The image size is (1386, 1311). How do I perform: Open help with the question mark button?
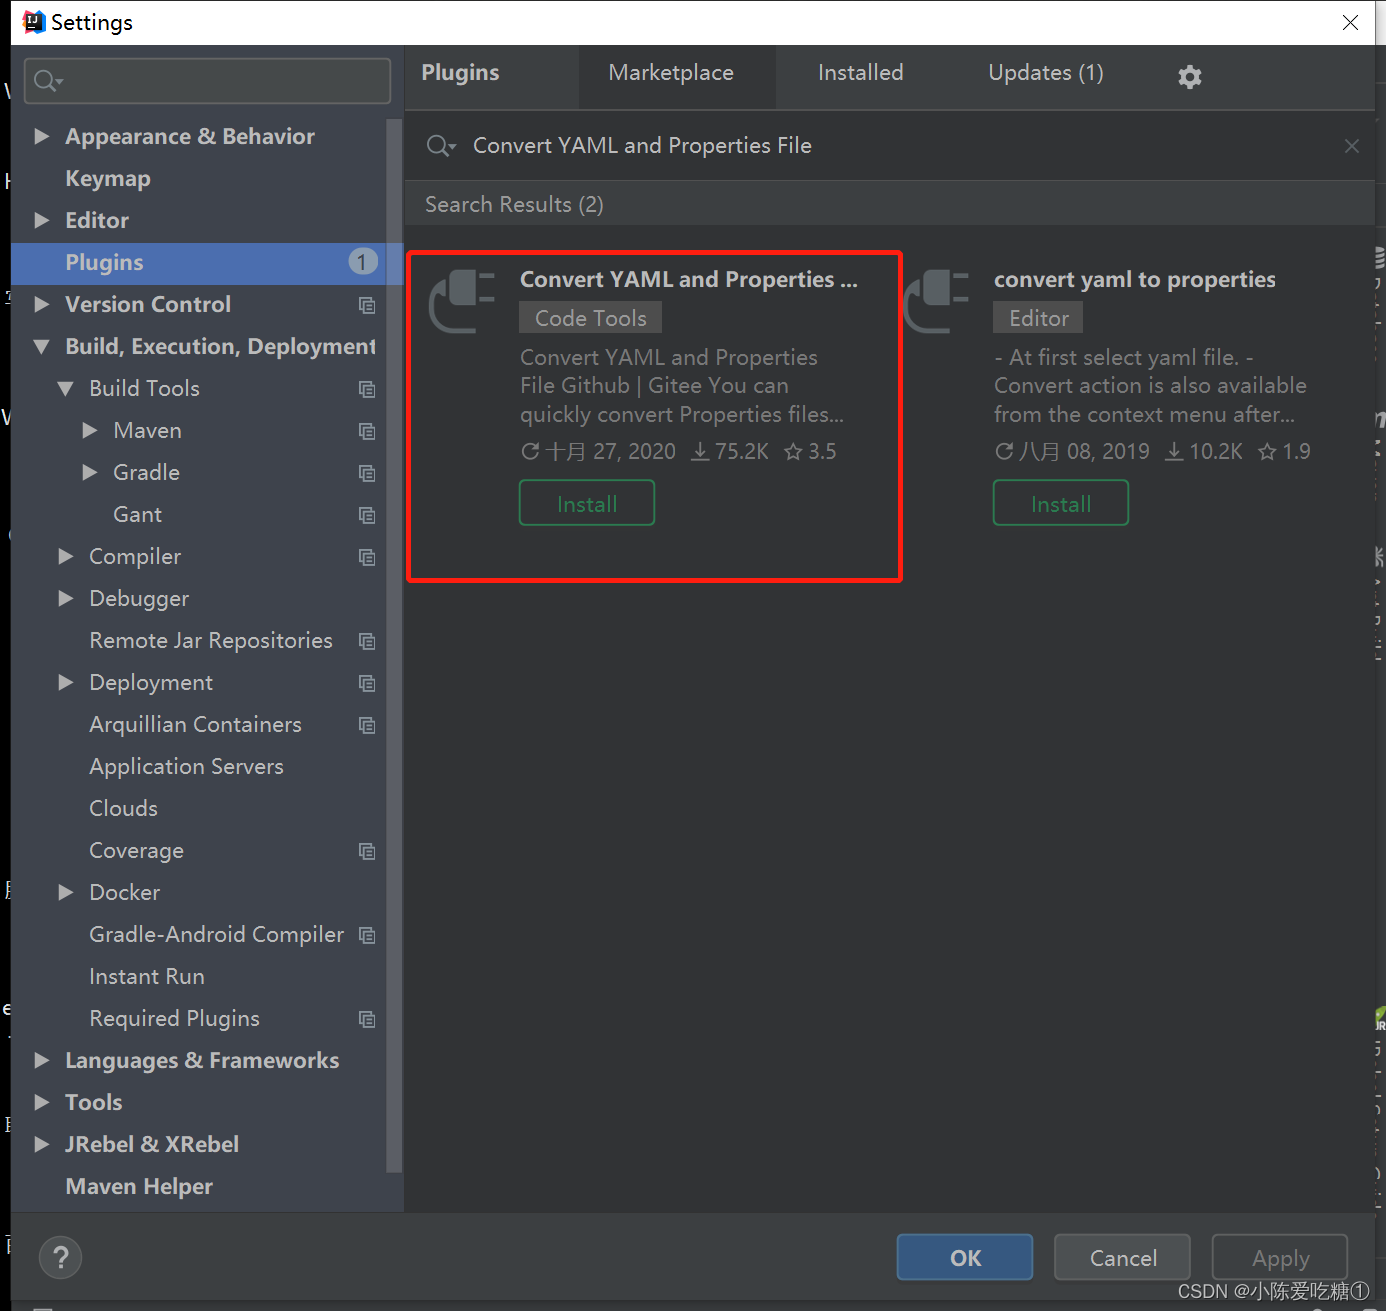[60, 1257]
